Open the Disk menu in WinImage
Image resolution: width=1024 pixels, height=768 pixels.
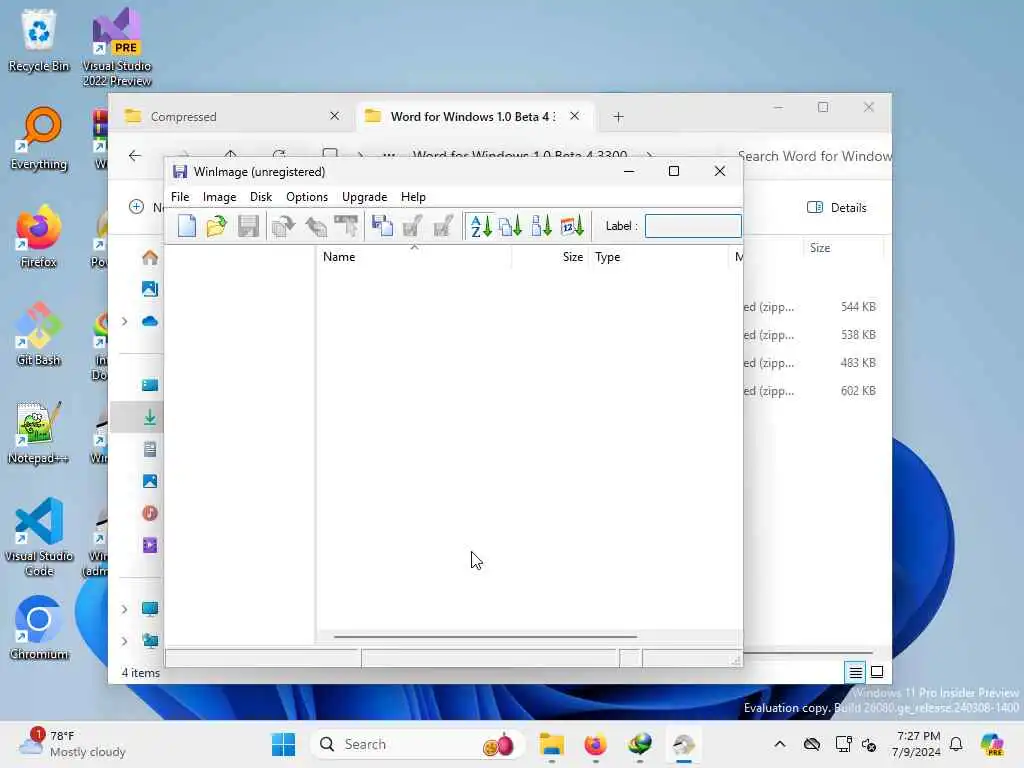(x=261, y=197)
